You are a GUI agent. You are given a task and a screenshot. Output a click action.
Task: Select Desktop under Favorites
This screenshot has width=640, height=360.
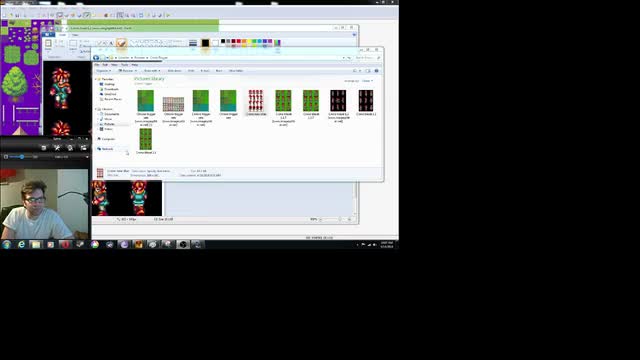(109, 84)
